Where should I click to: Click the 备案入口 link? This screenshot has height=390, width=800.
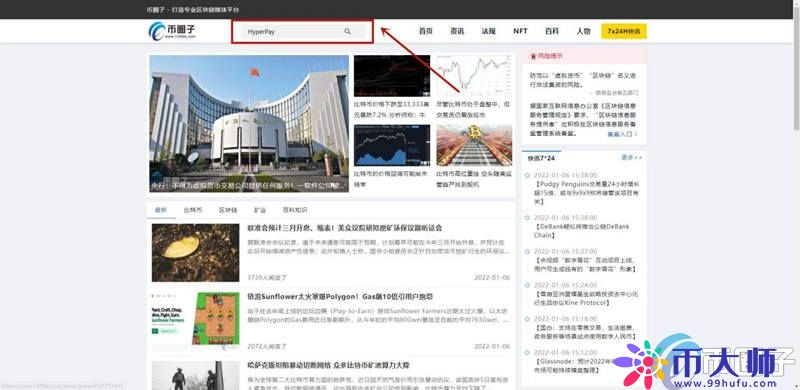click(x=622, y=134)
